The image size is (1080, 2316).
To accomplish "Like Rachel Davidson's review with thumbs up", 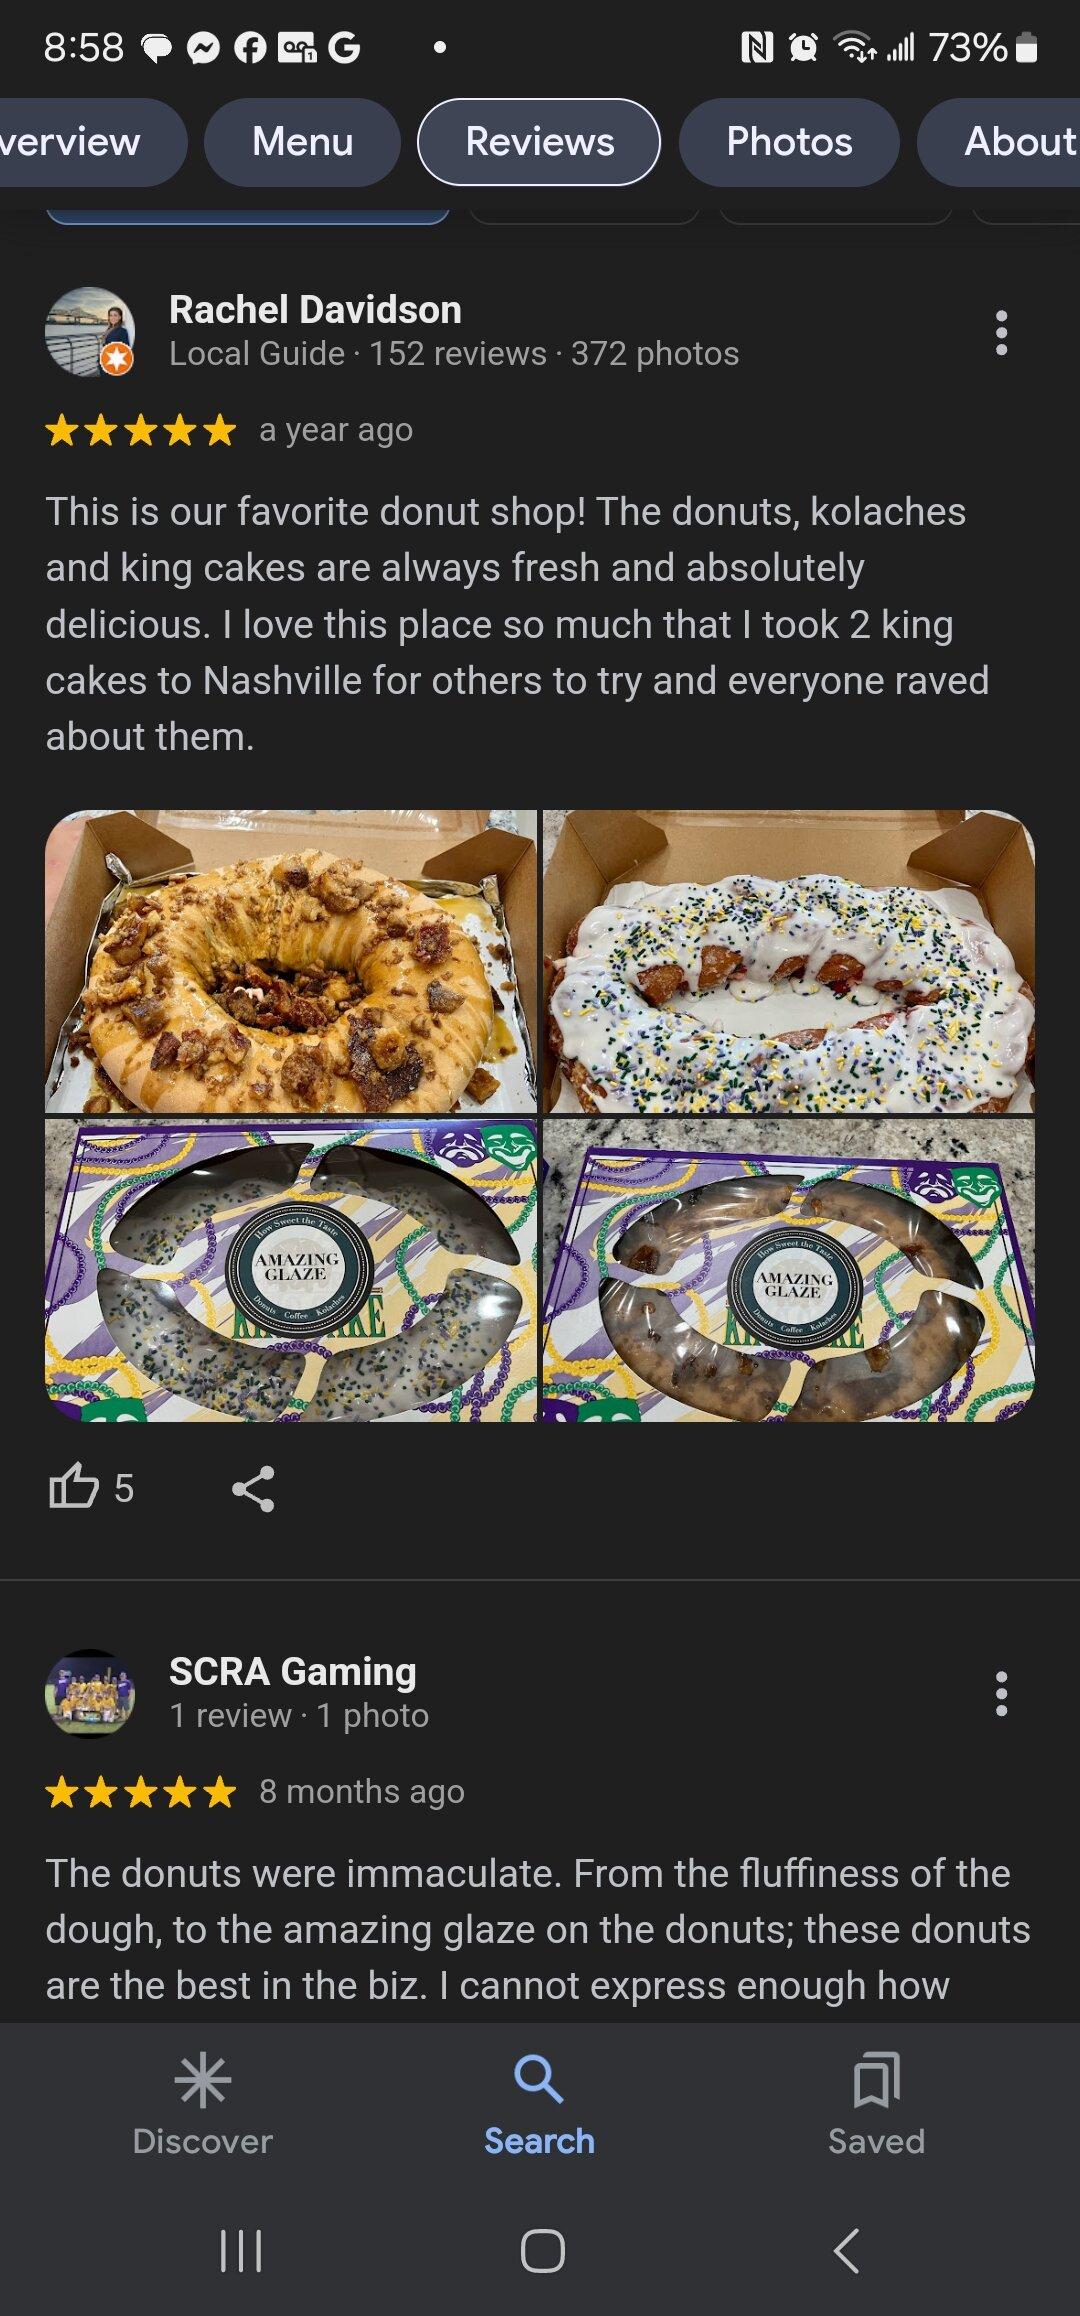I will [x=74, y=1486].
